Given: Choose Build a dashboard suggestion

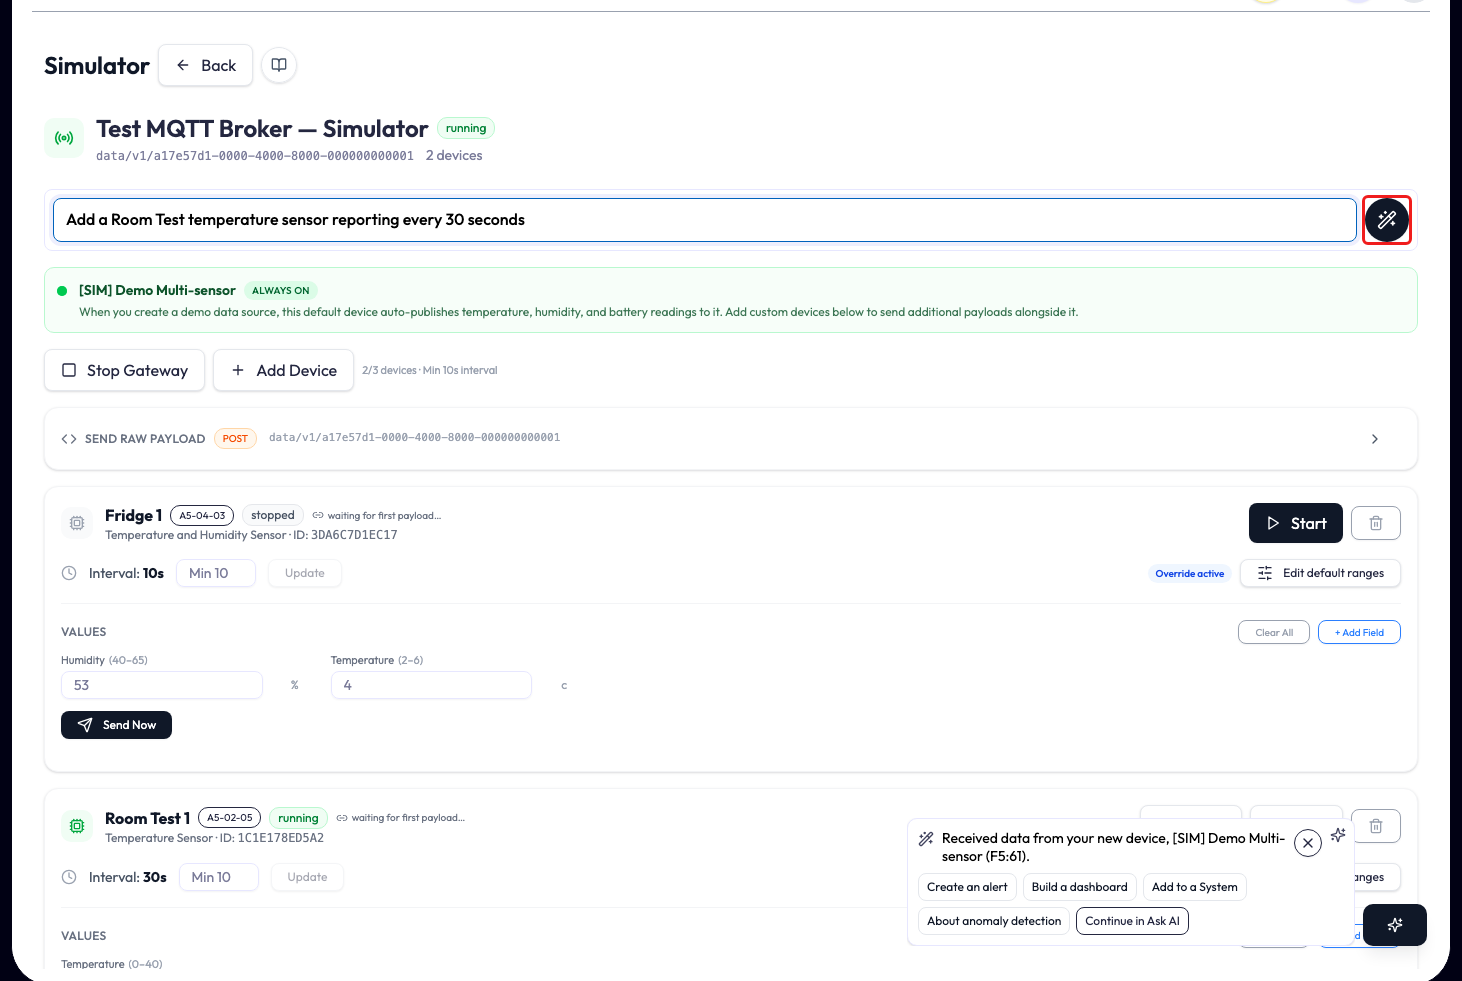Looking at the screenshot, I should tap(1080, 887).
